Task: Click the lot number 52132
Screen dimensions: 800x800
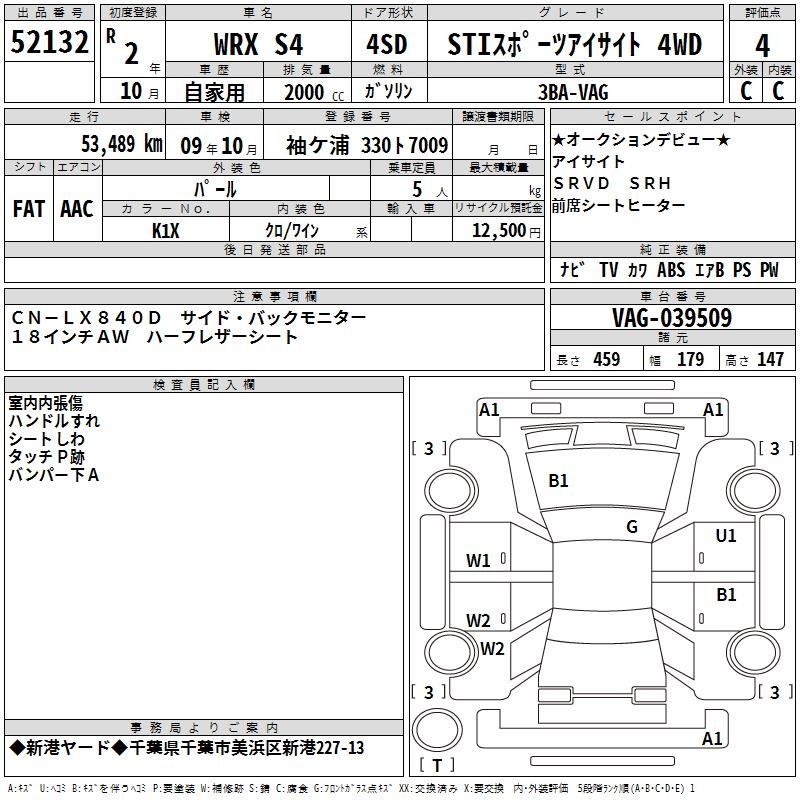Action: point(49,43)
